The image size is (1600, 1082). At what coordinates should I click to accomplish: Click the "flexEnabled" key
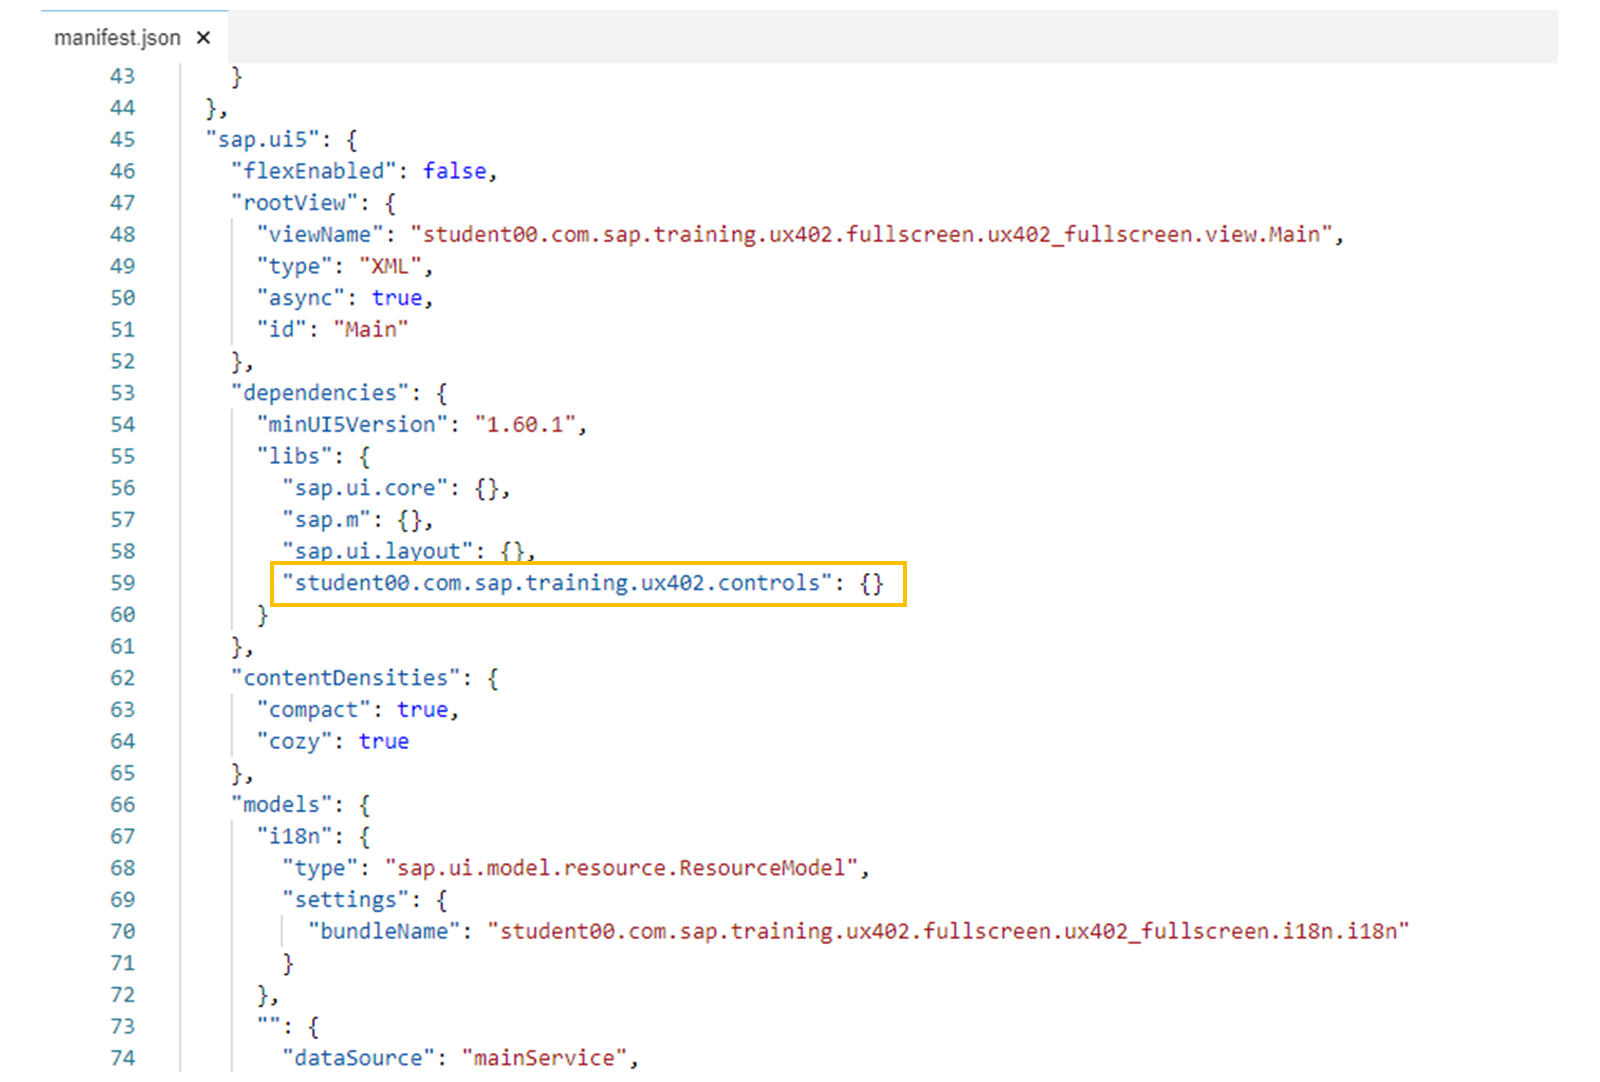(x=314, y=171)
